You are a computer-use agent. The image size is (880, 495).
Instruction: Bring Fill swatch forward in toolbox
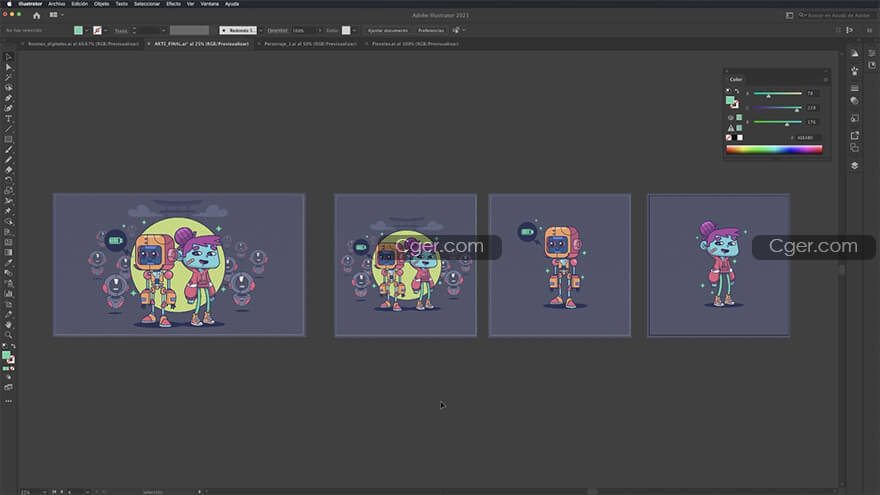(x=6, y=355)
